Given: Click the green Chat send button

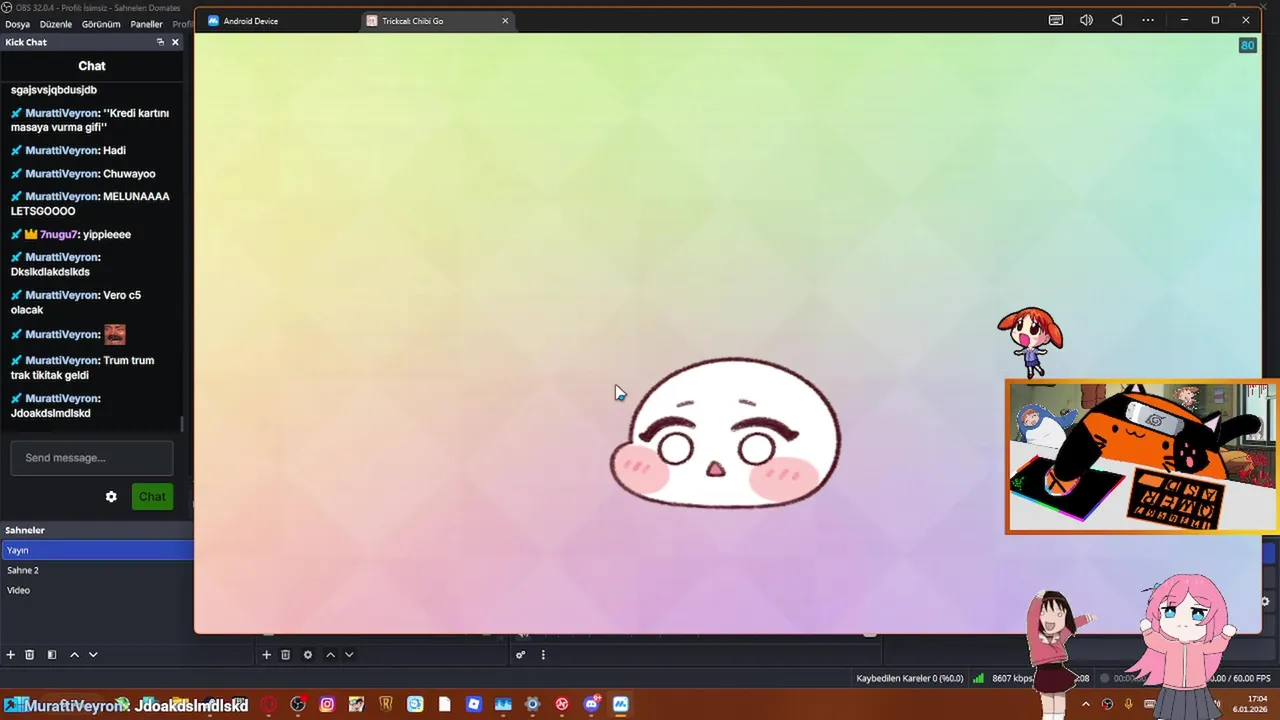Looking at the screenshot, I should (x=152, y=497).
